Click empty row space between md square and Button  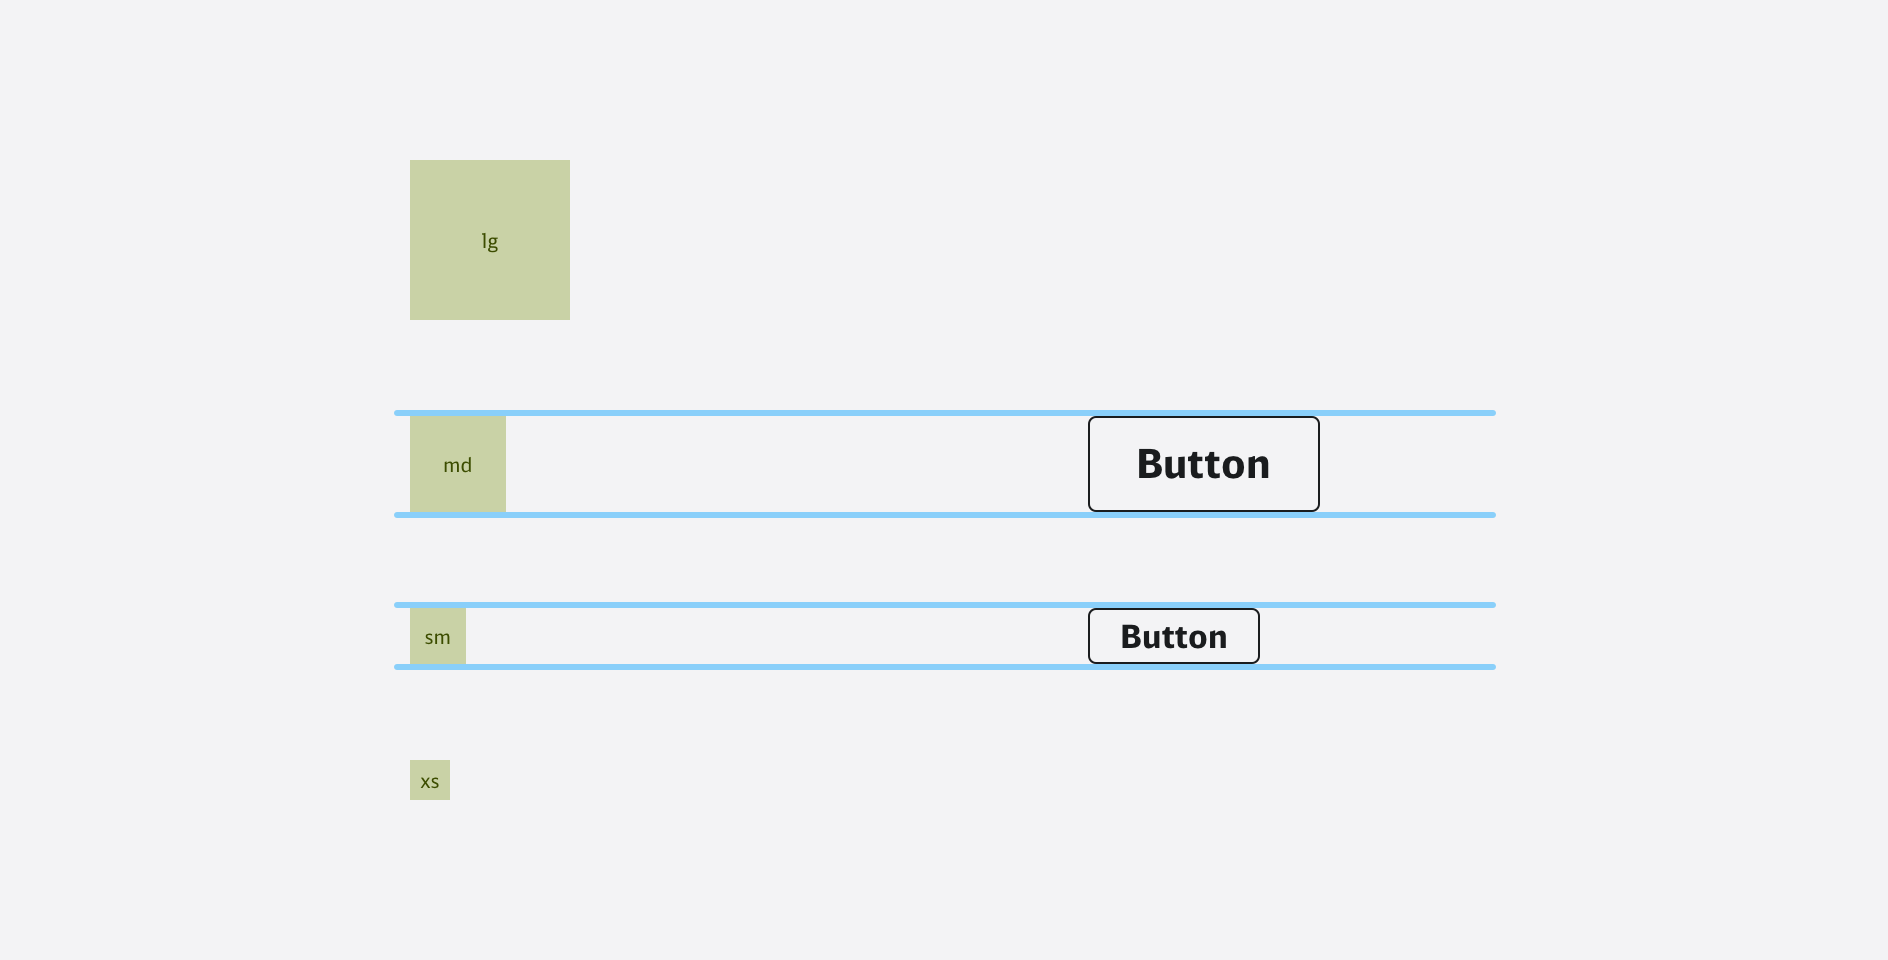796,464
